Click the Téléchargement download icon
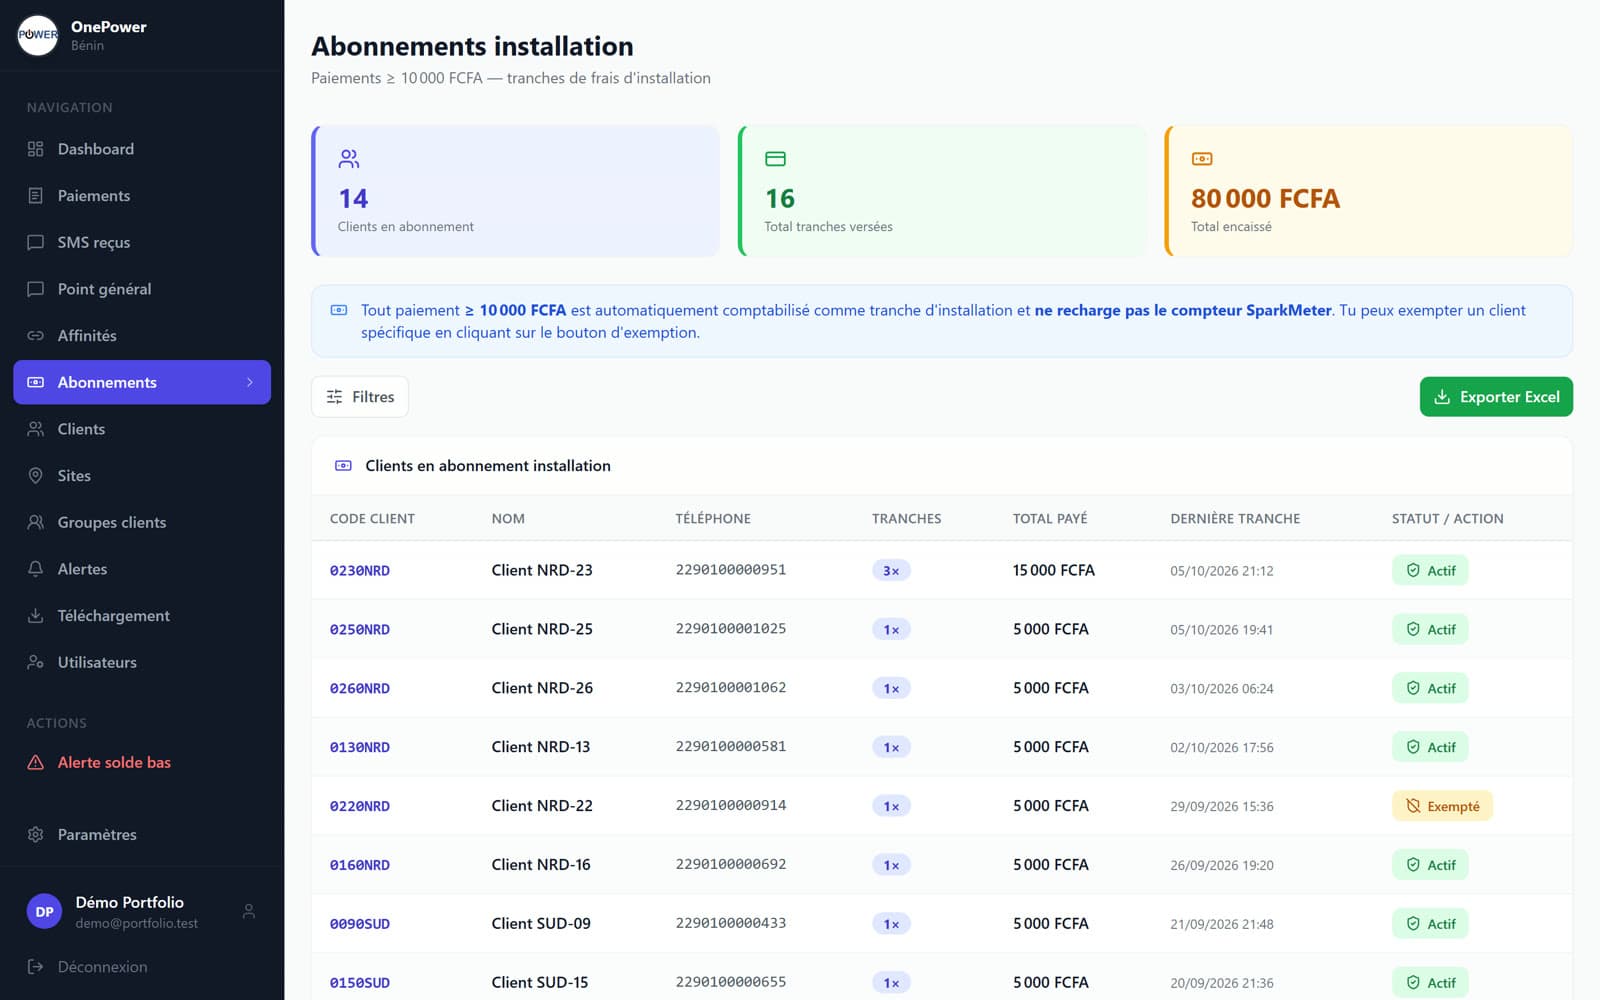 (36, 616)
